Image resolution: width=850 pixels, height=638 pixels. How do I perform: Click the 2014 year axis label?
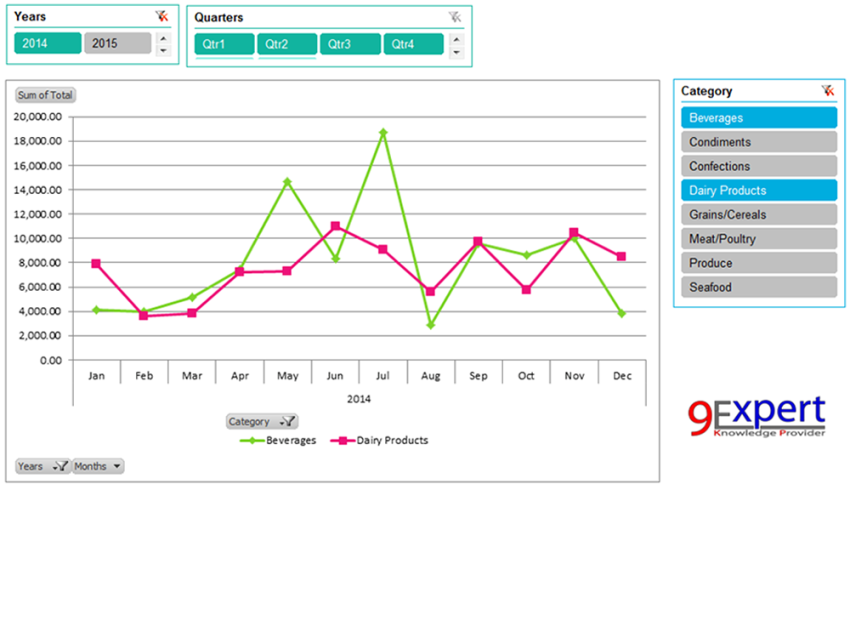click(x=359, y=399)
